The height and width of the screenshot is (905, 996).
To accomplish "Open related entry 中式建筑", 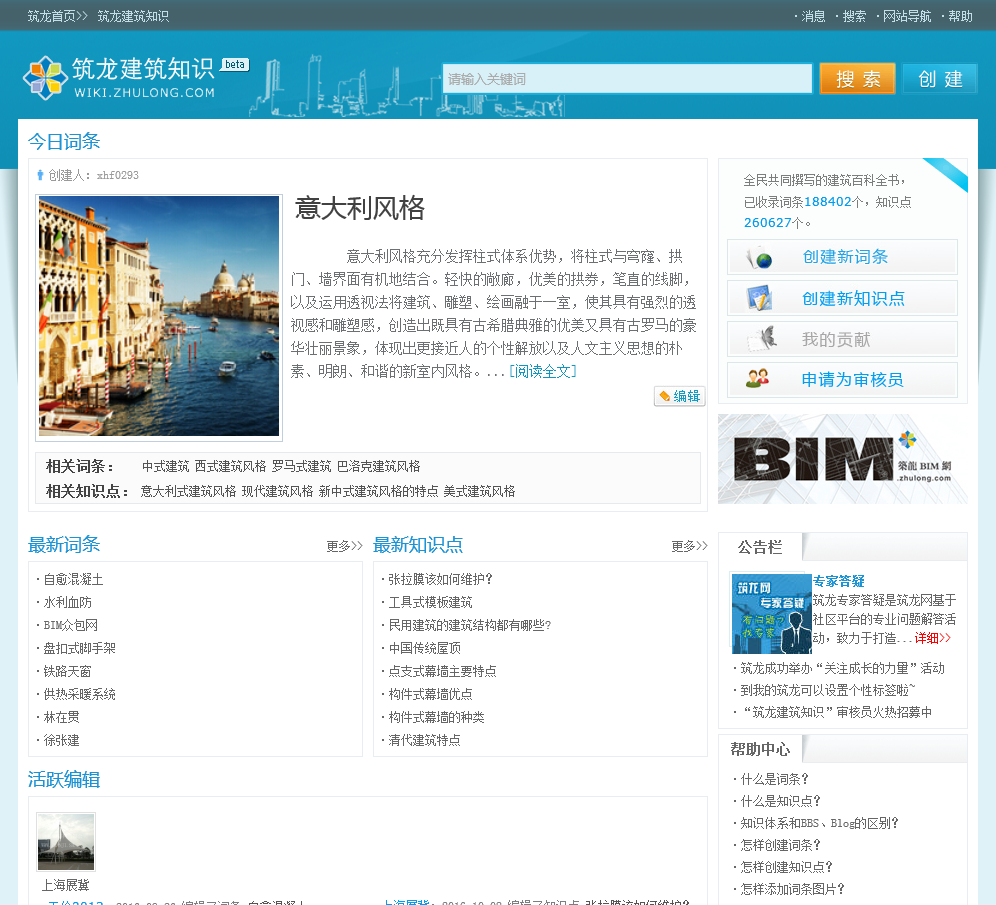I will 165,466.
